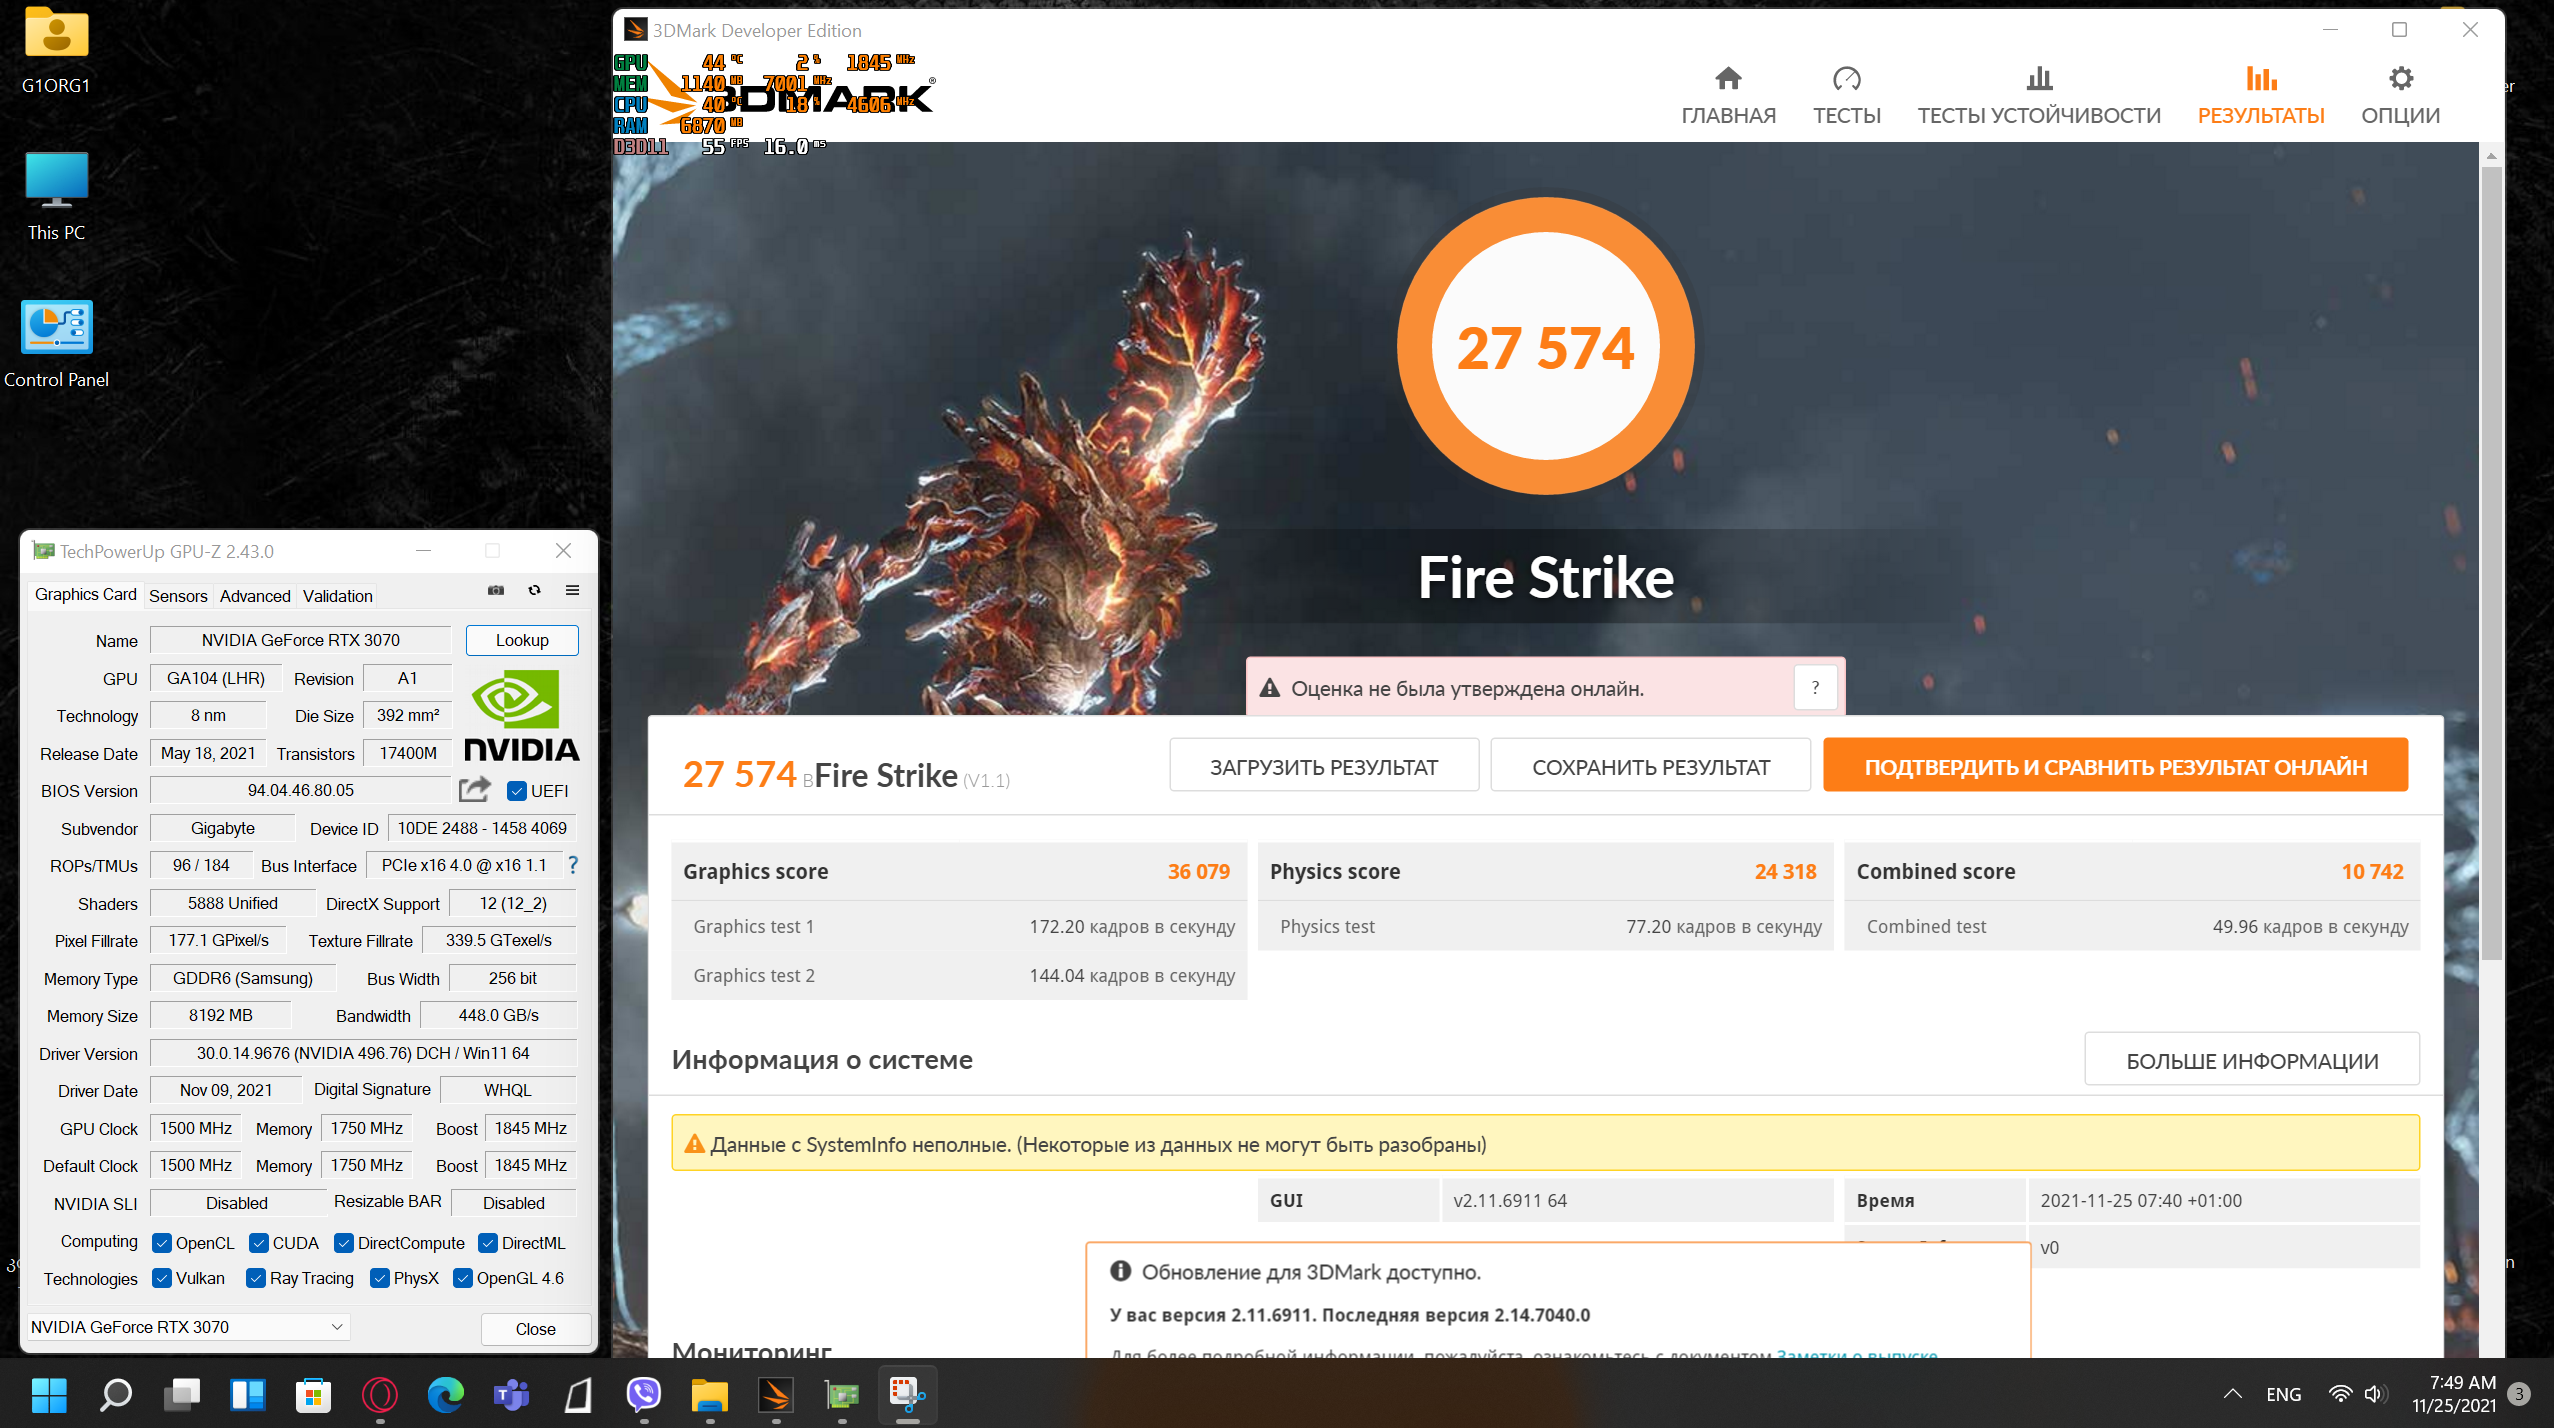Open the 3DMark home icon
The image size is (2554, 1428).
coord(1727,79)
